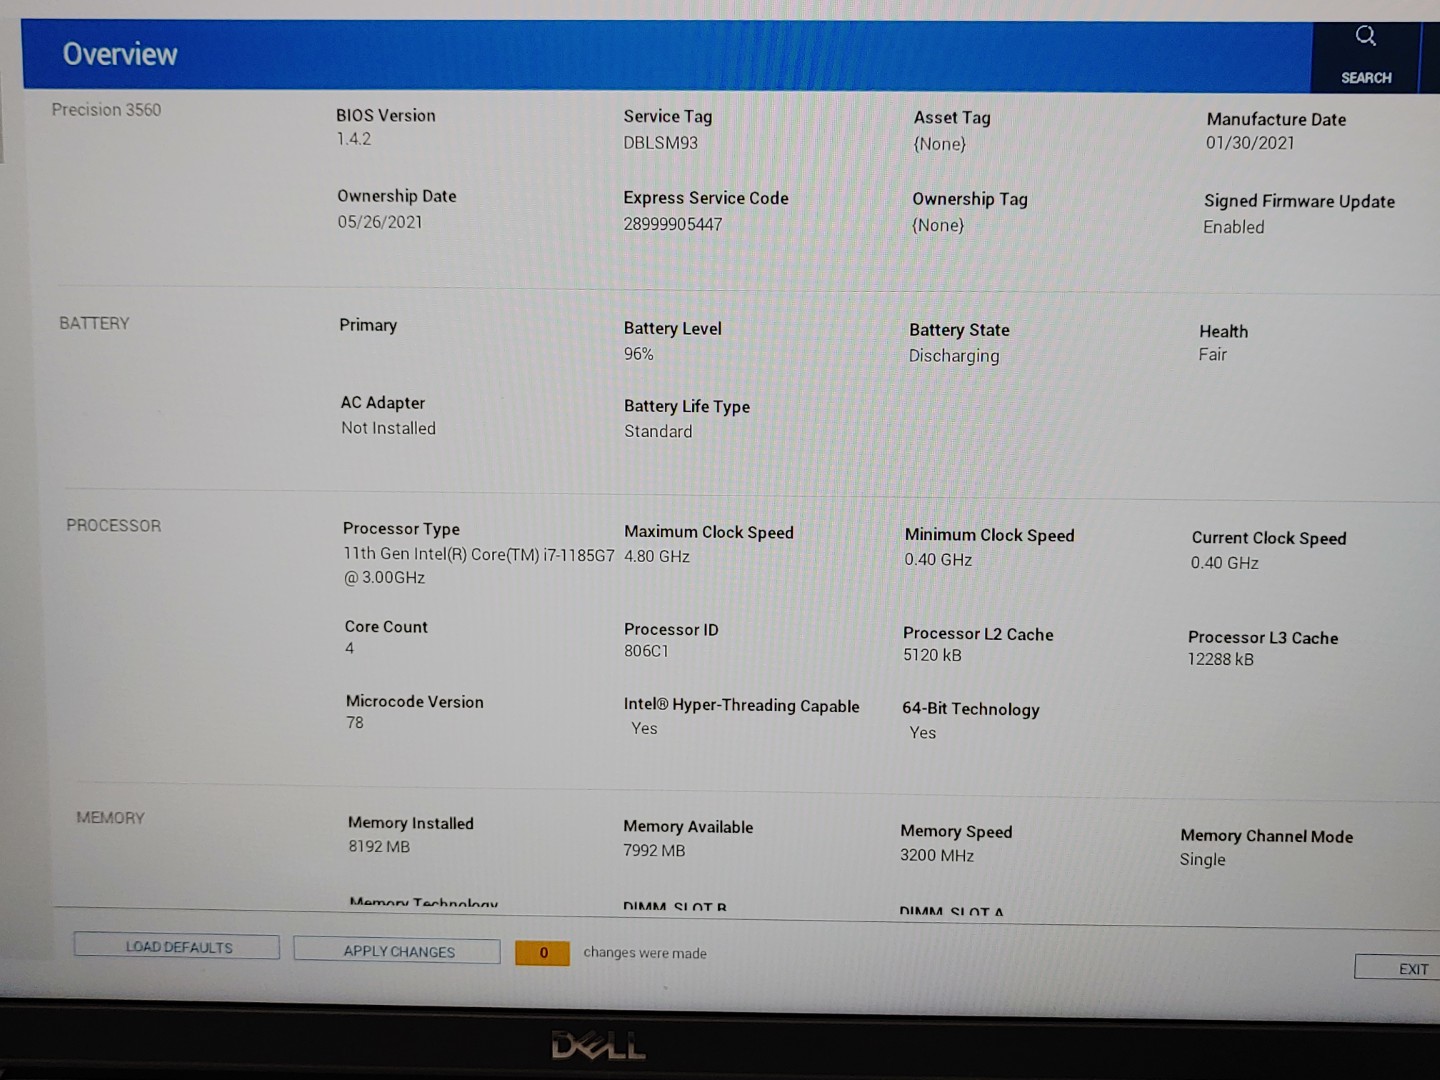Screen dimensions: 1440x1080
Task: Click the APPLY CHANGES button
Action: pyautogui.click(x=397, y=951)
